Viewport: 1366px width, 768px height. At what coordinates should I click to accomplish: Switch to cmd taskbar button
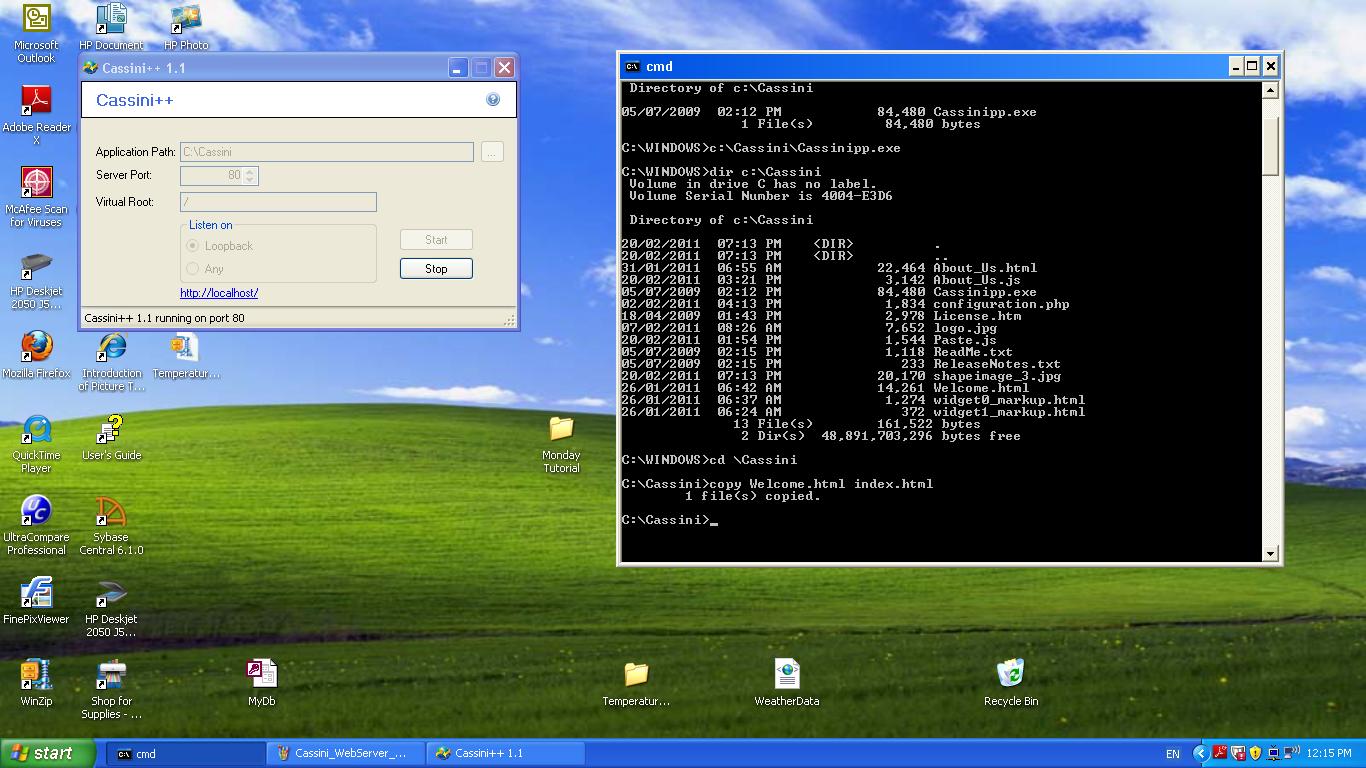[185, 754]
